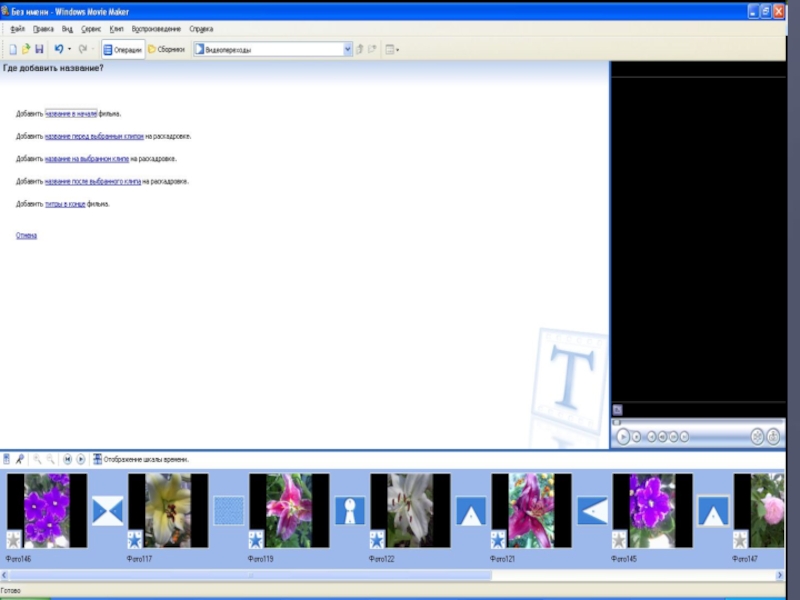Play the preview in the monitor

(622, 437)
